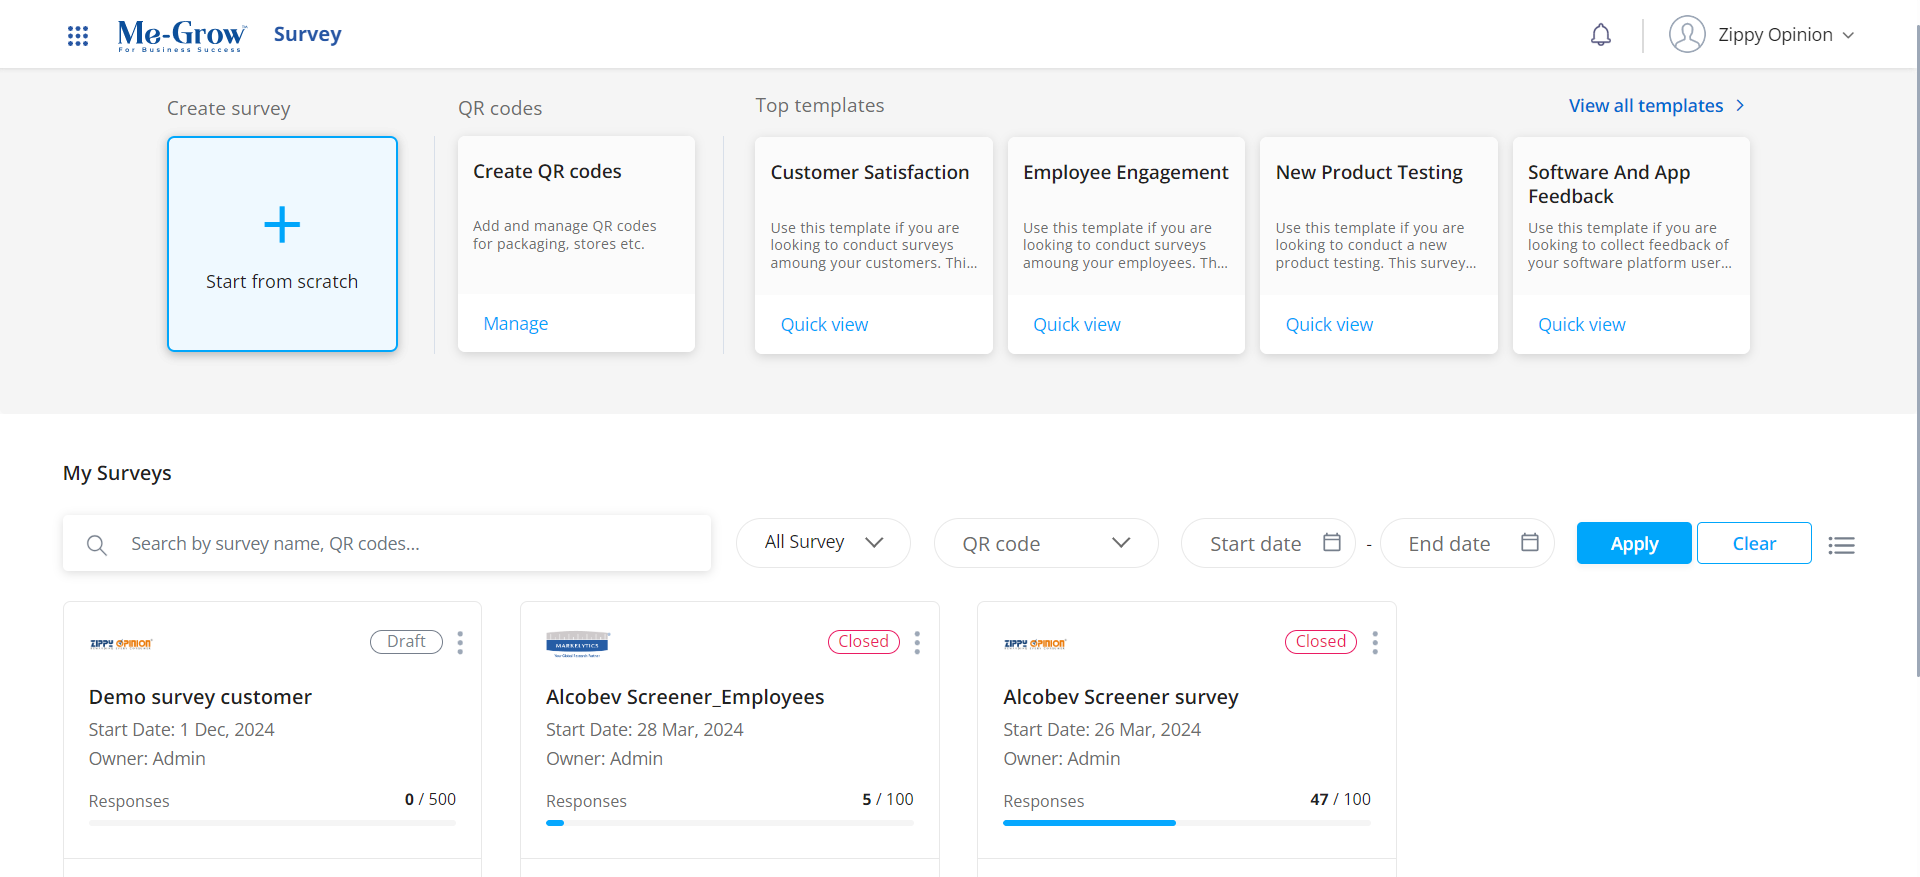This screenshot has width=1920, height=877.
Task: Click Alcobev Screener survey responses progress bar
Action: pyautogui.click(x=1186, y=823)
